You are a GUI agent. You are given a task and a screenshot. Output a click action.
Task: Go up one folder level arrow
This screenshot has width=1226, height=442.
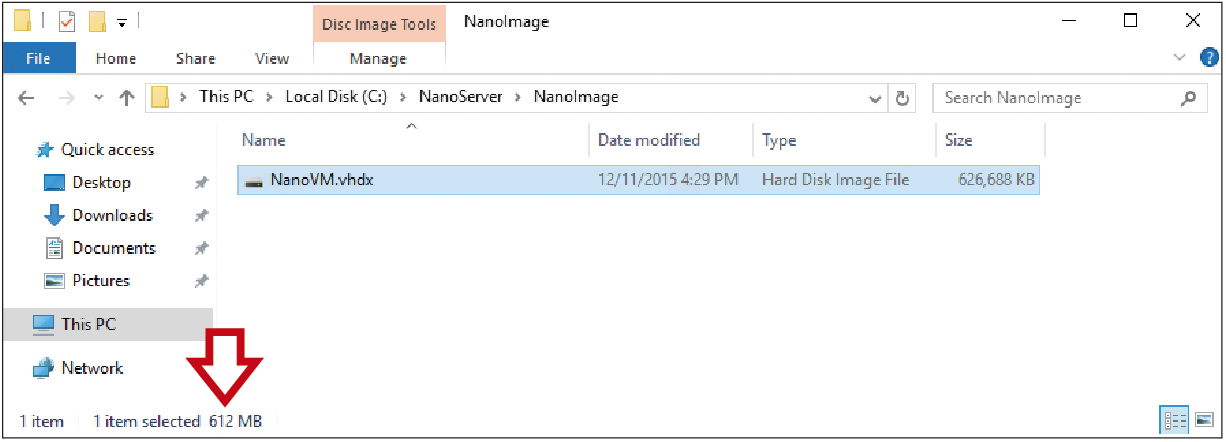(x=127, y=98)
